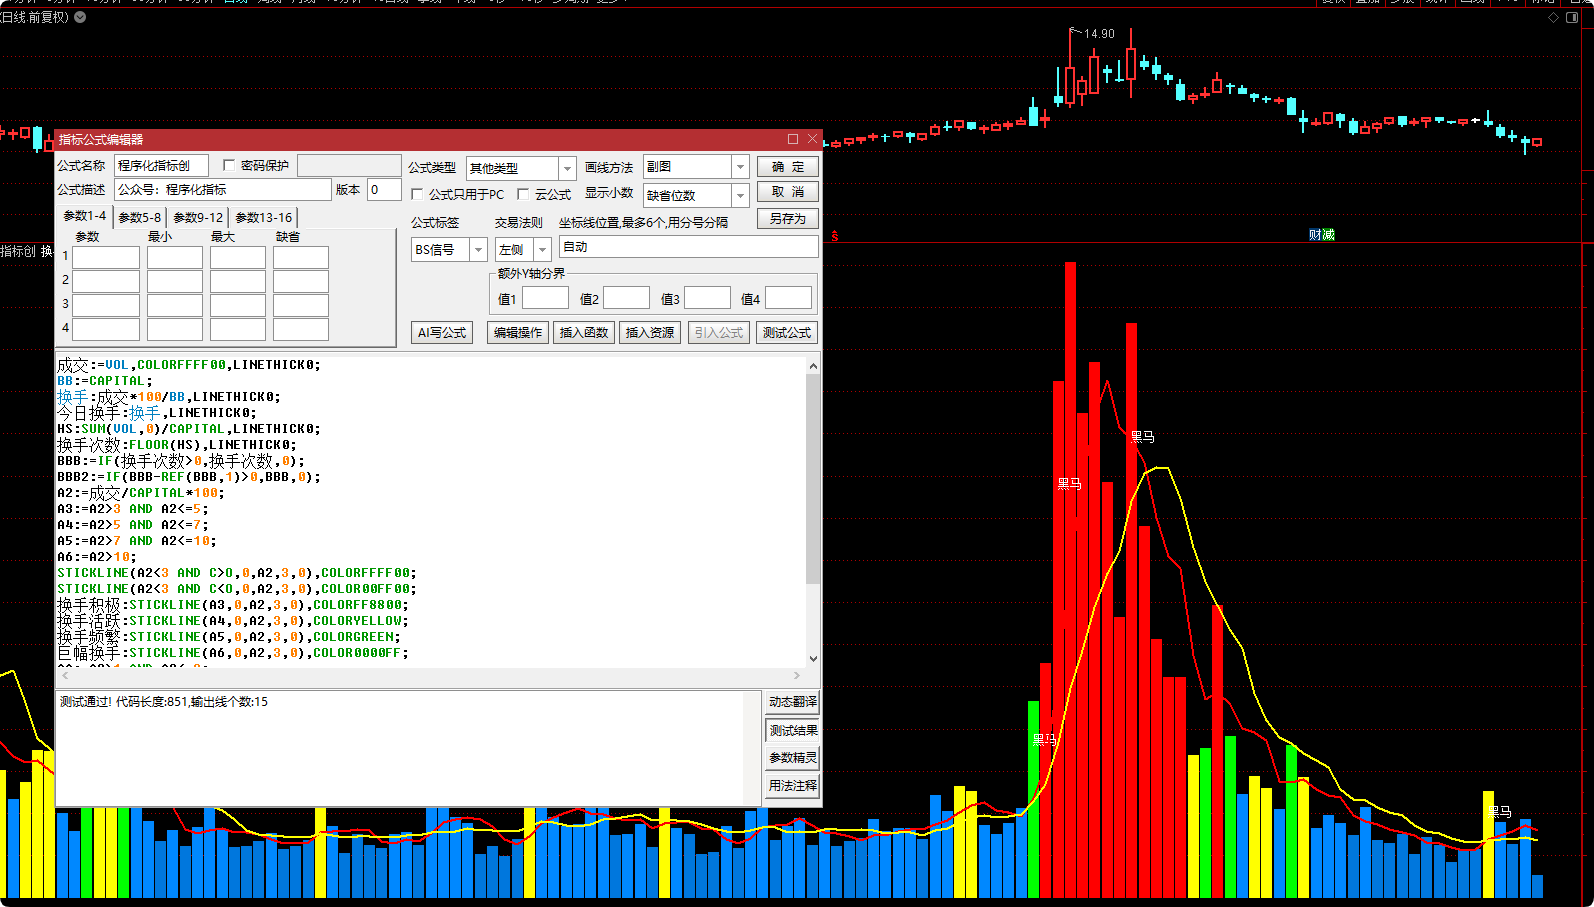Select the 参数13-16 tab
This screenshot has height=907, width=1594.
264,217
